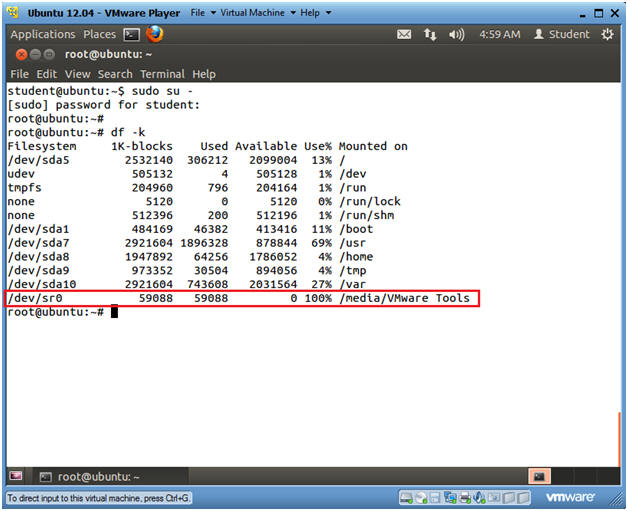628x511 pixels.
Task: Open the Terminal menu in terminal menubar
Action: pos(162,74)
